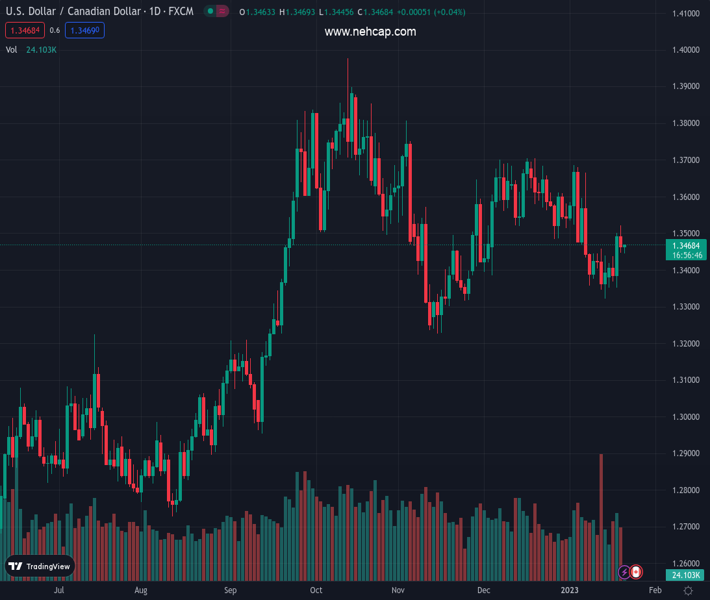Open chart settings gear icon

coord(688,591)
